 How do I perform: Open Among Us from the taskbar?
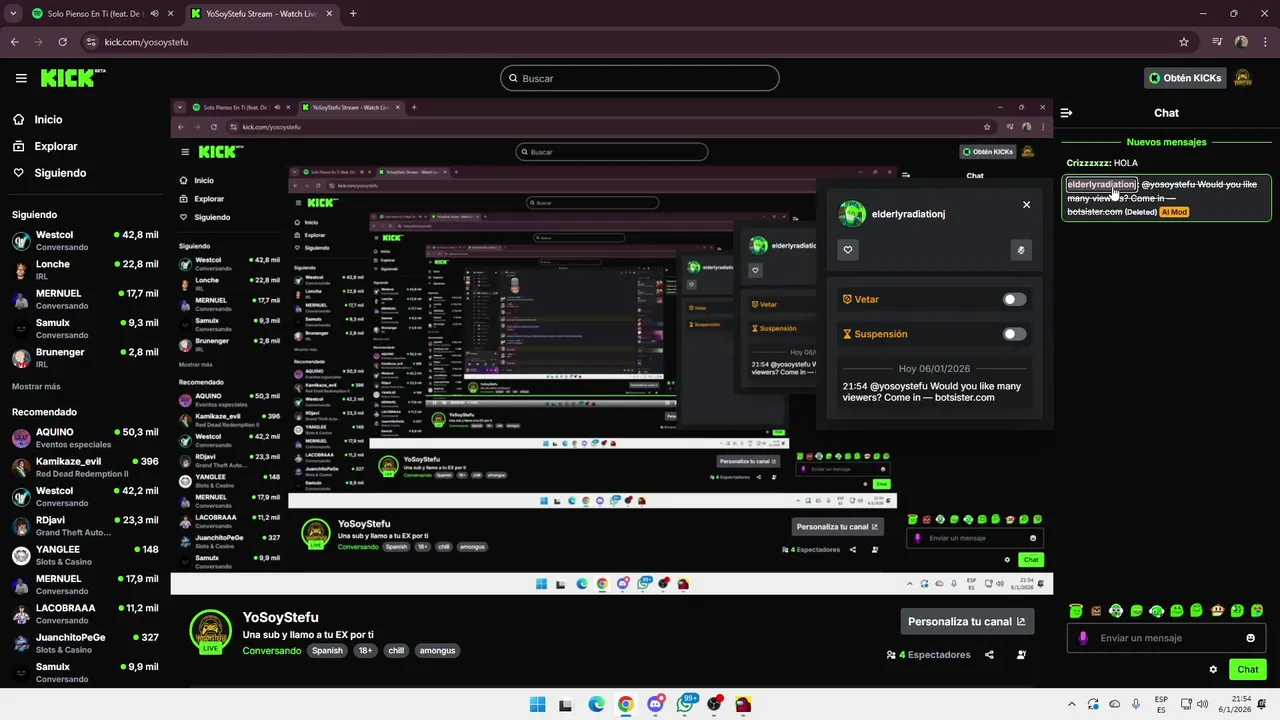(743, 704)
